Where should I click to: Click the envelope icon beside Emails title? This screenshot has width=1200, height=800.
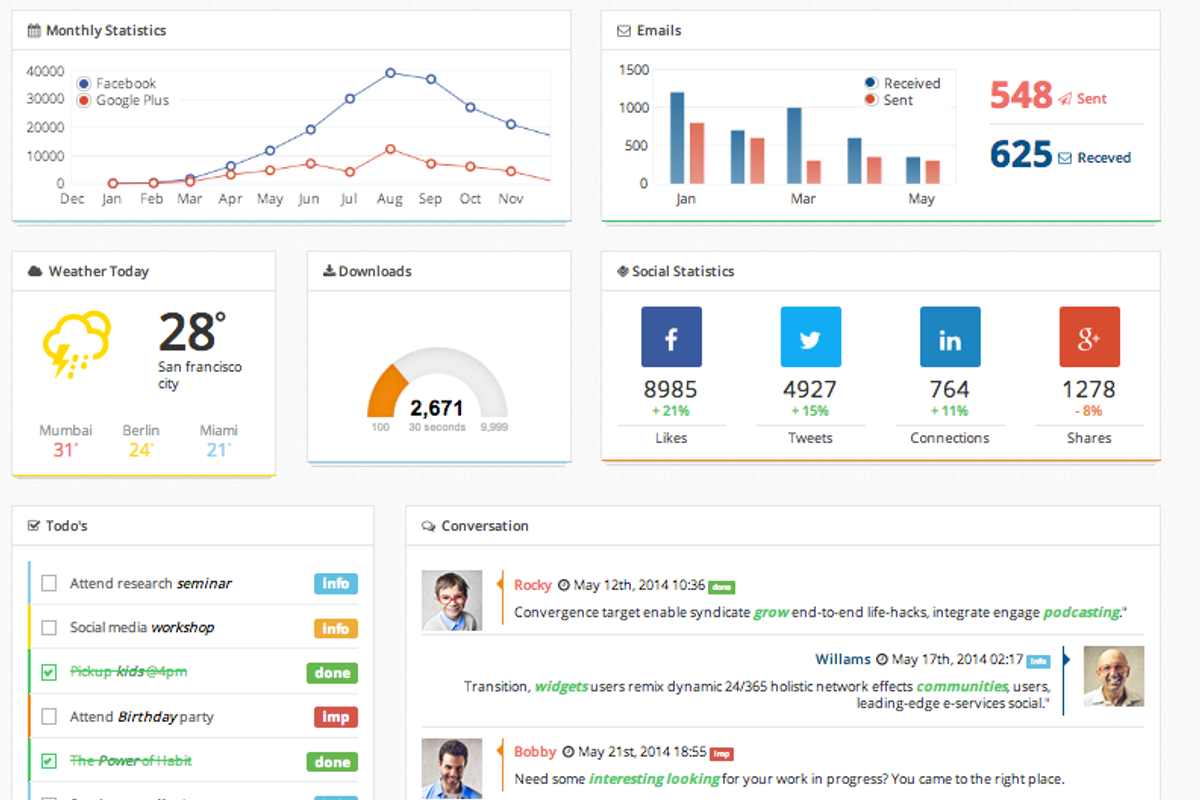coord(624,31)
